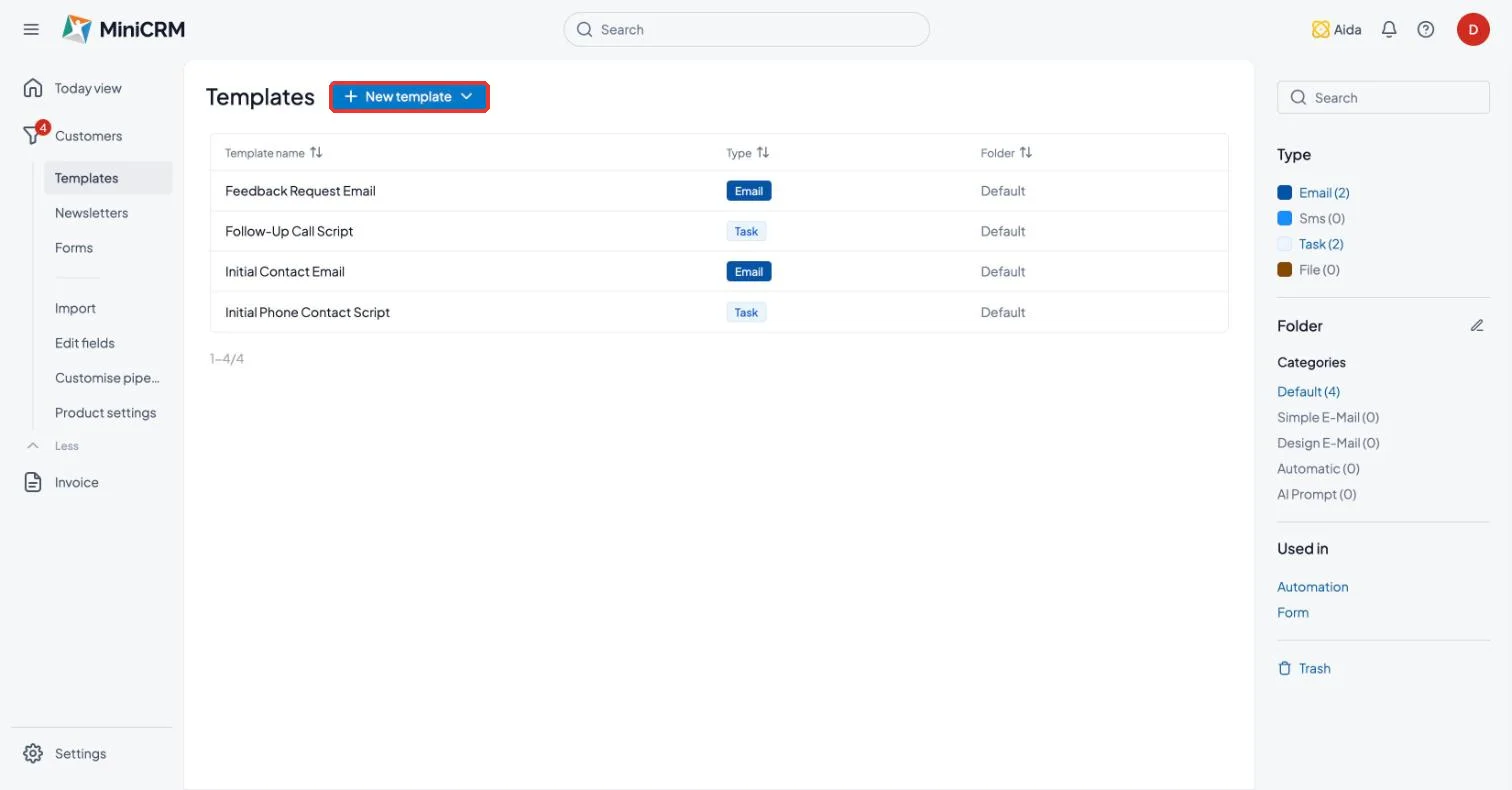Open the notifications bell
The image size is (1512, 790).
(x=1389, y=30)
